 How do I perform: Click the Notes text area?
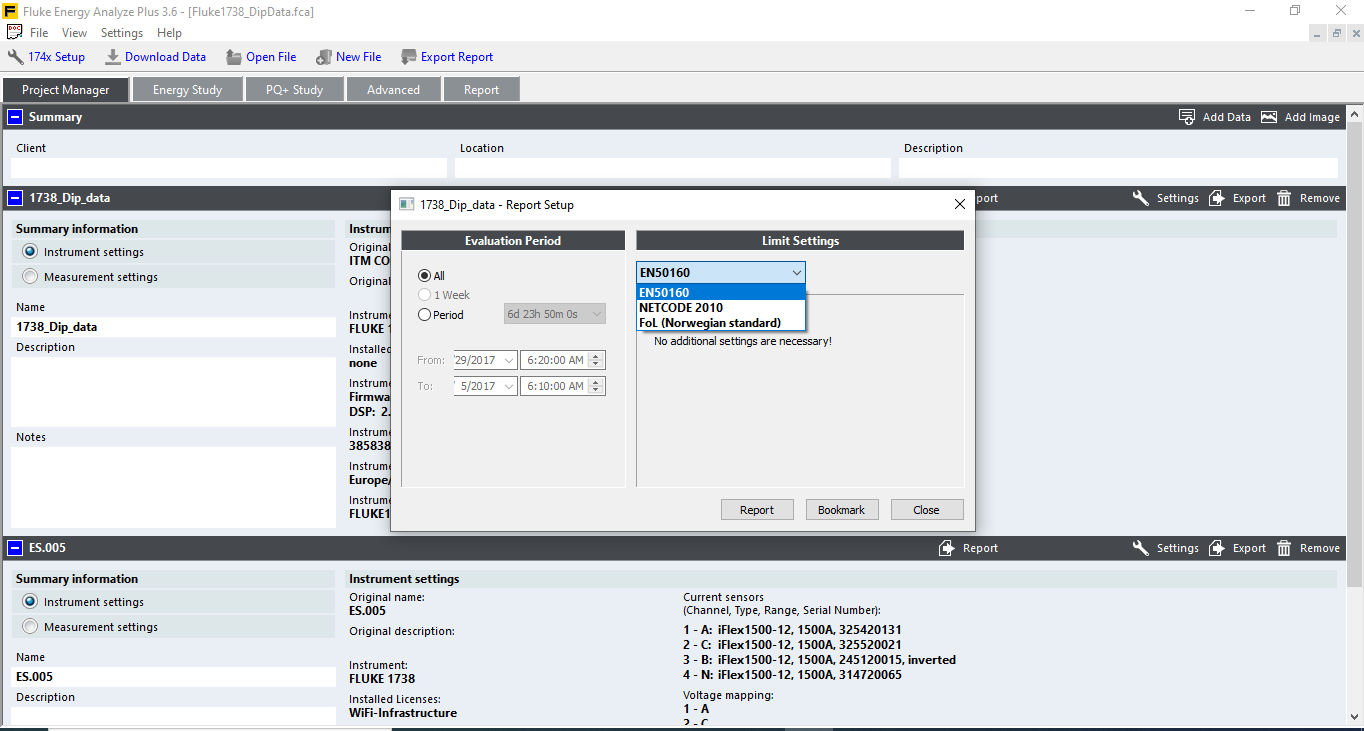(173, 487)
